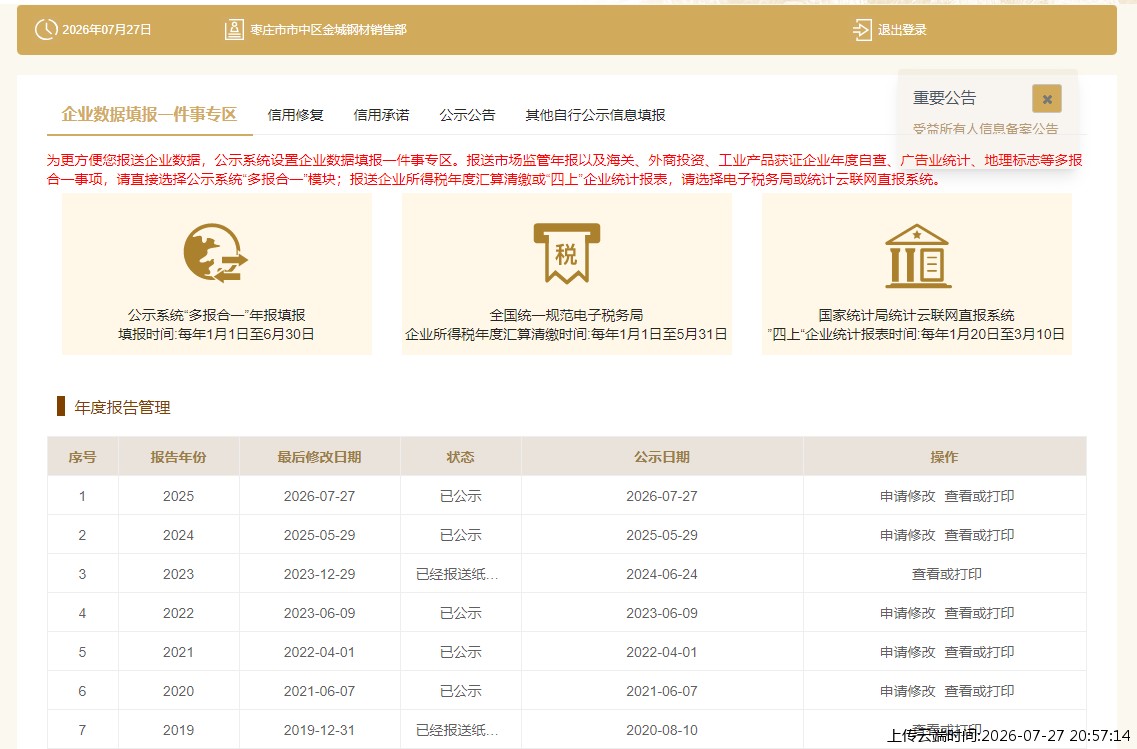The height and width of the screenshot is (749, 1137).
Task: Click 查看或打印 for the 2020 report
Action: coord(979,691)
